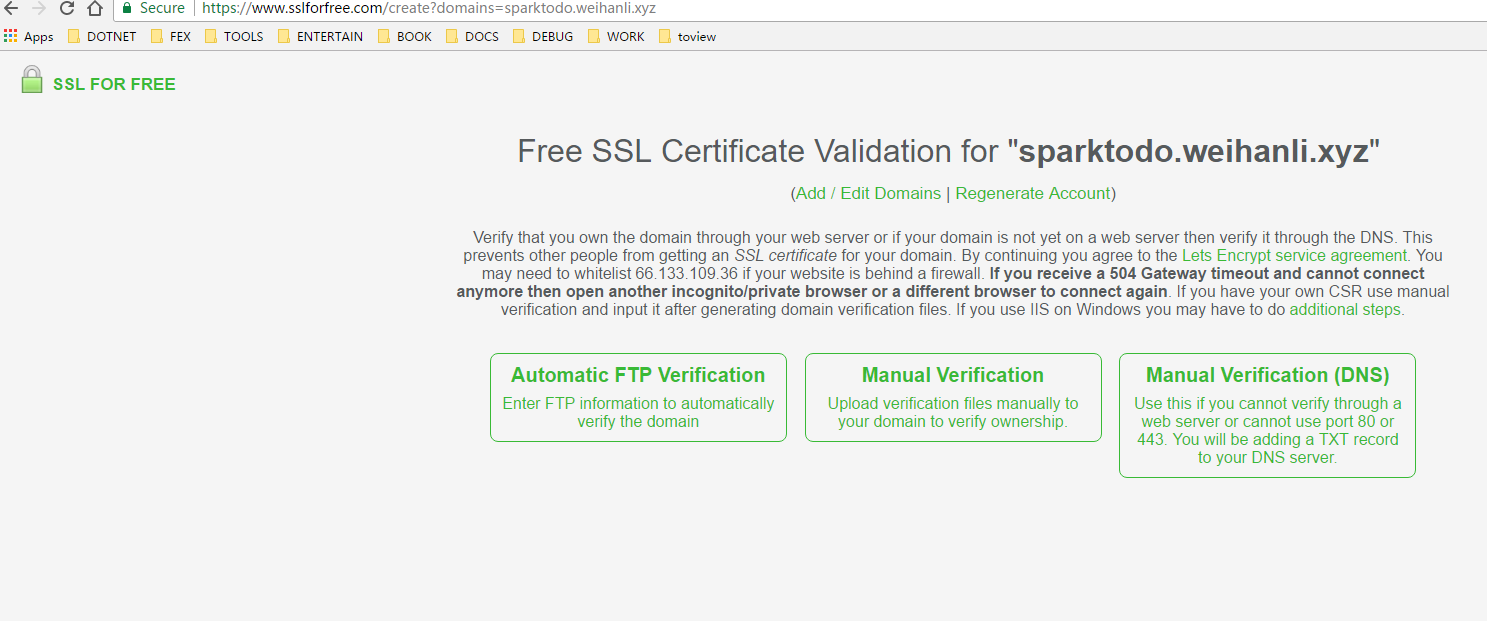
Task: Go to the browser home page icon
Action: tap(94, 8)
